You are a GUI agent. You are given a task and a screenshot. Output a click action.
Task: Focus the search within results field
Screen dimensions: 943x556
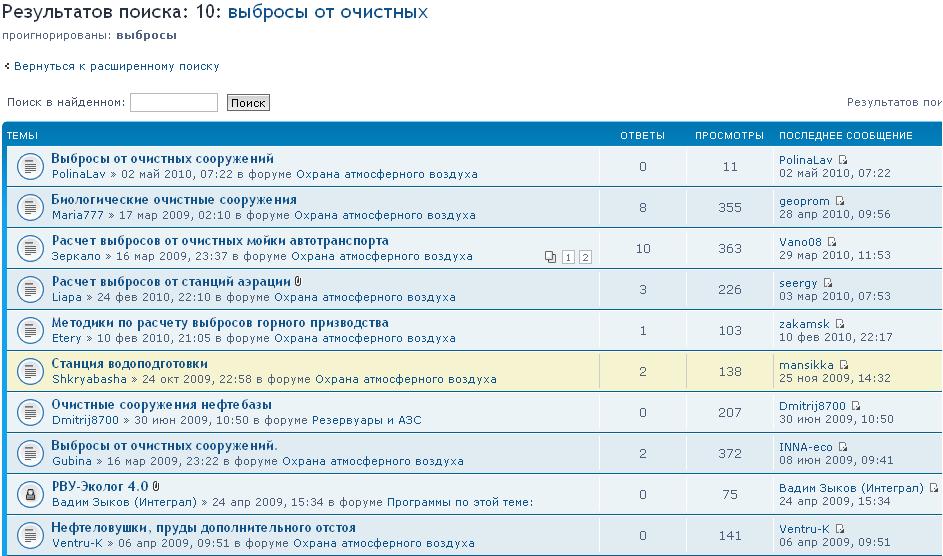(173, 103)
